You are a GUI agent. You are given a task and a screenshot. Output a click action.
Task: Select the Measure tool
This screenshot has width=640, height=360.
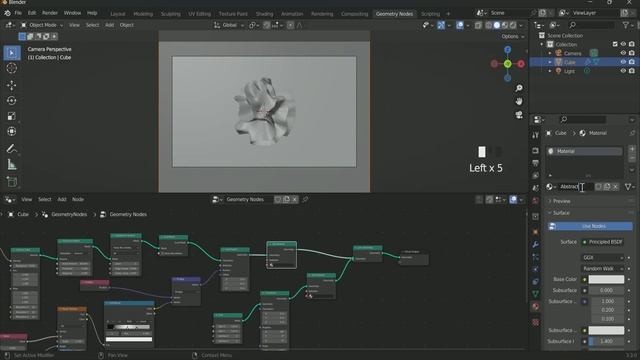(12, 164)
